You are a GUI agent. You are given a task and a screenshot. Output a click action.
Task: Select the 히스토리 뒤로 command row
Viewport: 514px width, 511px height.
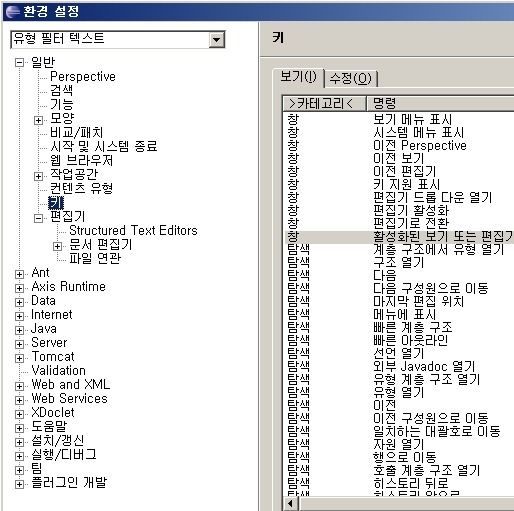(x=399, y=483)
